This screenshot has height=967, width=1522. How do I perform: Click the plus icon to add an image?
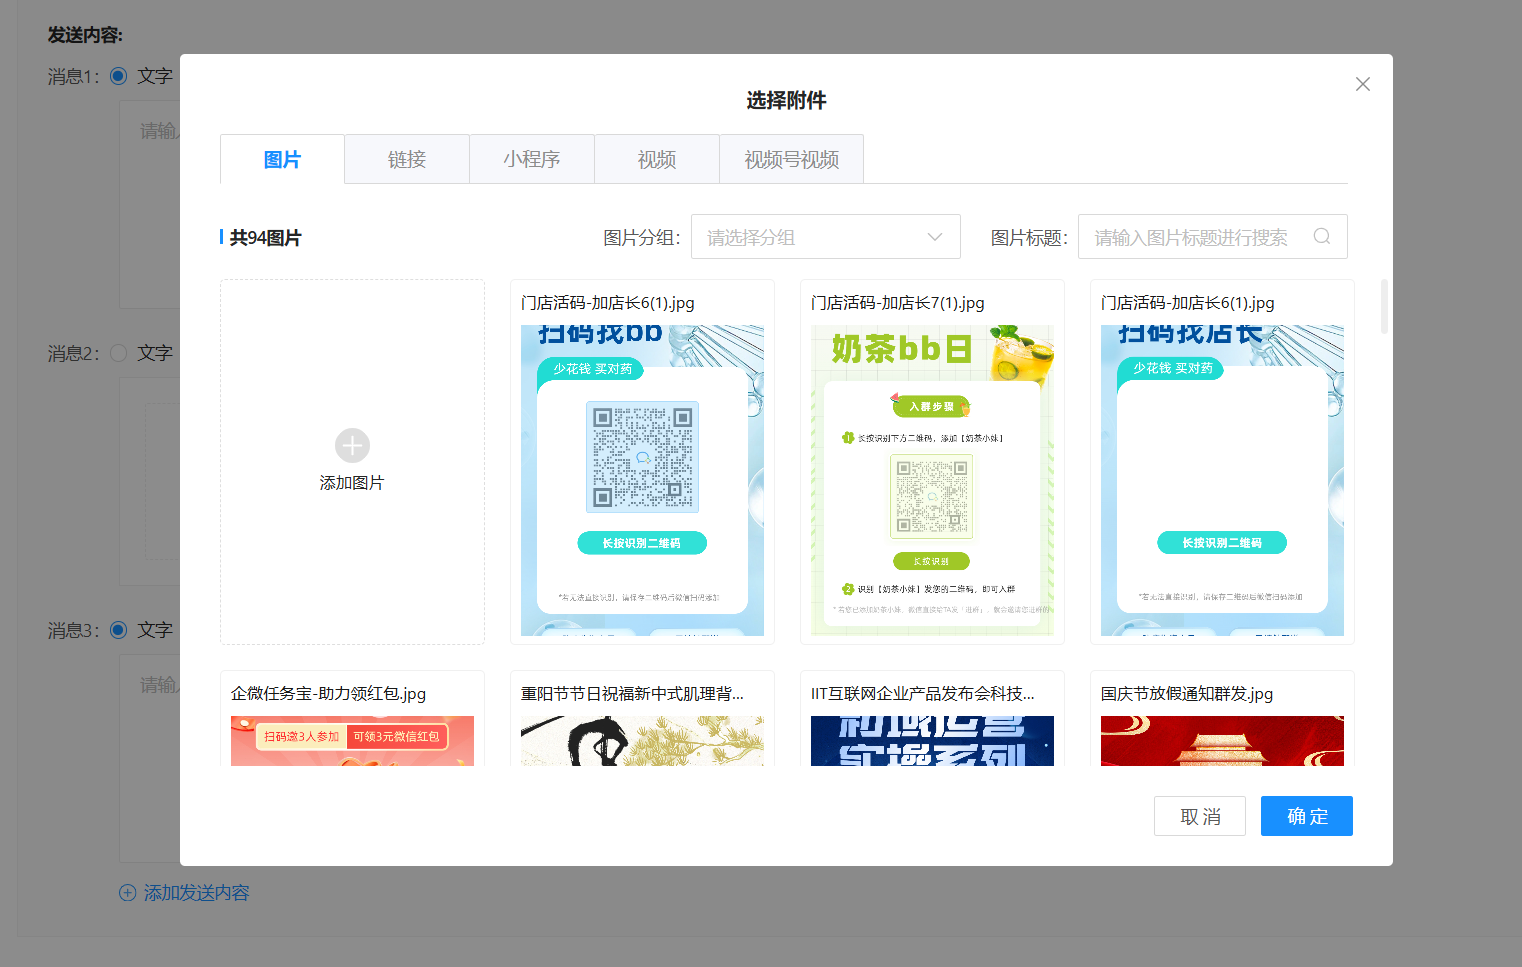tap(352, 445)
